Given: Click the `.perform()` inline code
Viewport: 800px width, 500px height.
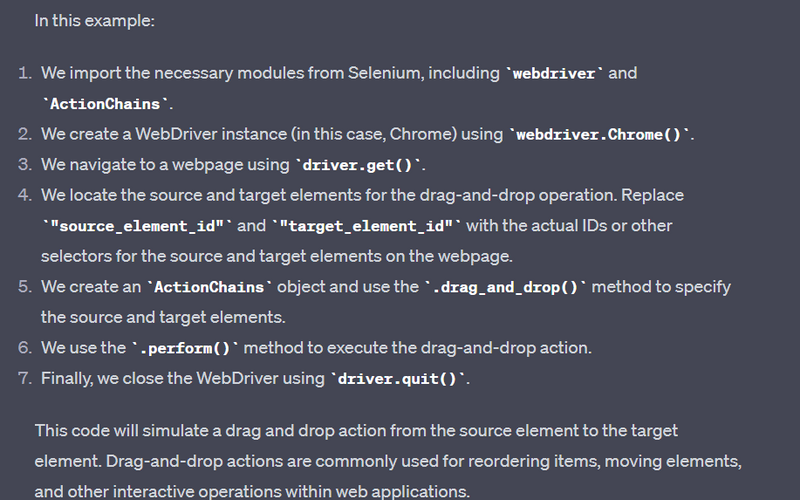Looking at the screenshot, I should coord(185,348).
